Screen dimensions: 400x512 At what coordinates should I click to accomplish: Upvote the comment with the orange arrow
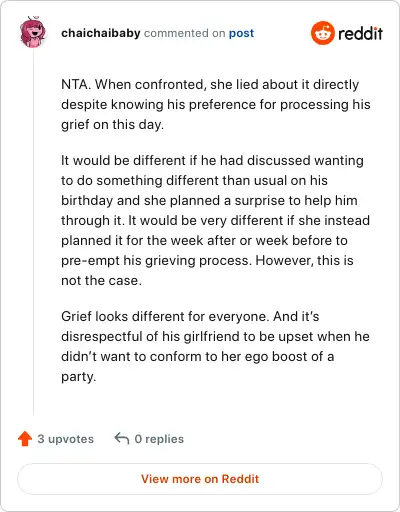(25, 439)
